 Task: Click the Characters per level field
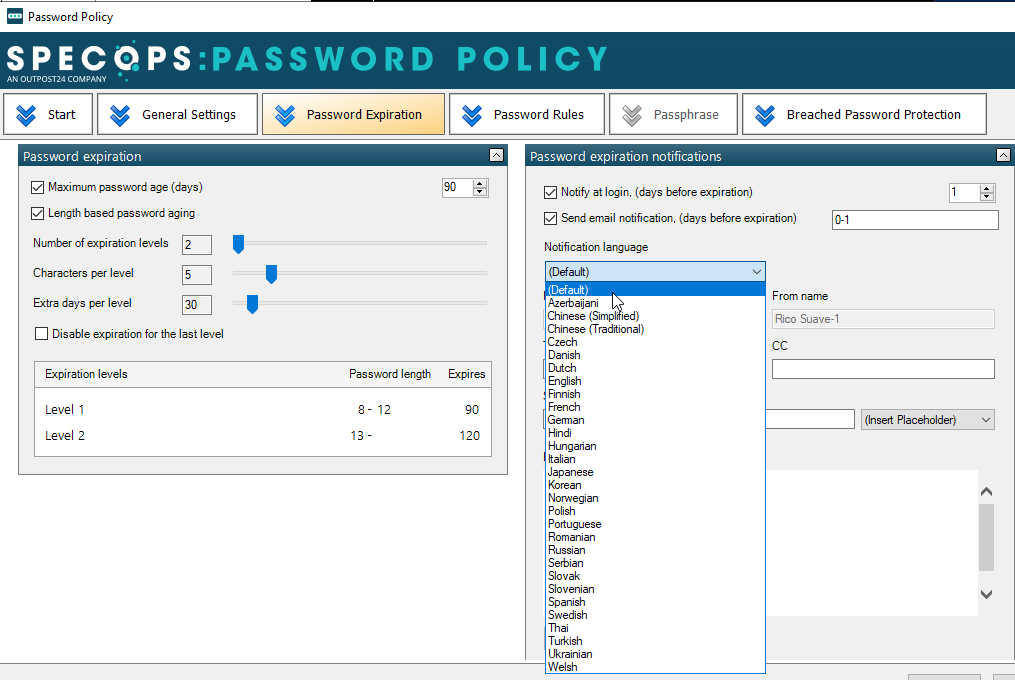(197, 275)
